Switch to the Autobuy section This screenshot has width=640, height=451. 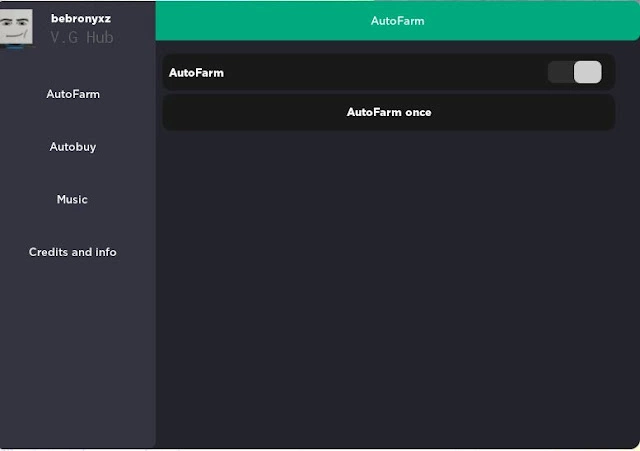pos(73,147)
